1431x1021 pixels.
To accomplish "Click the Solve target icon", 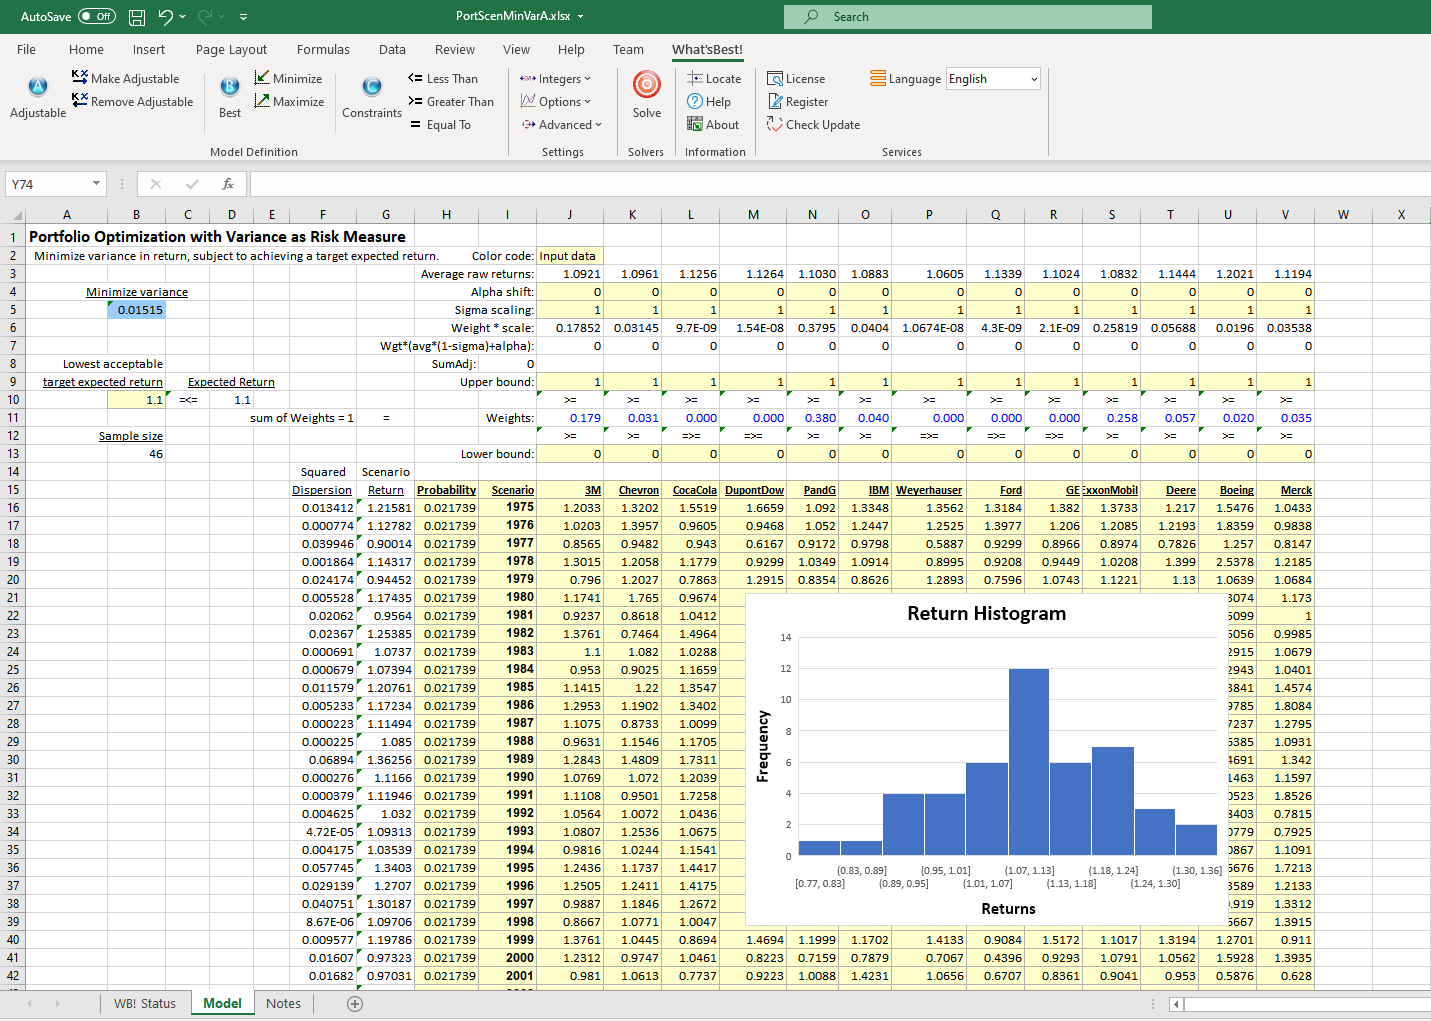I will point(646,86).
